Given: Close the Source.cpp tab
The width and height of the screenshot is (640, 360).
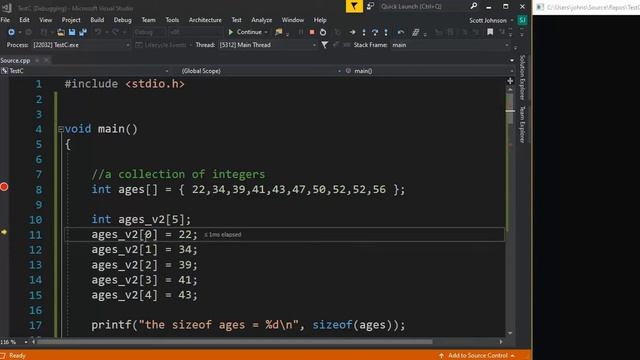Looking at the screenshot, I should pos(47,60).
